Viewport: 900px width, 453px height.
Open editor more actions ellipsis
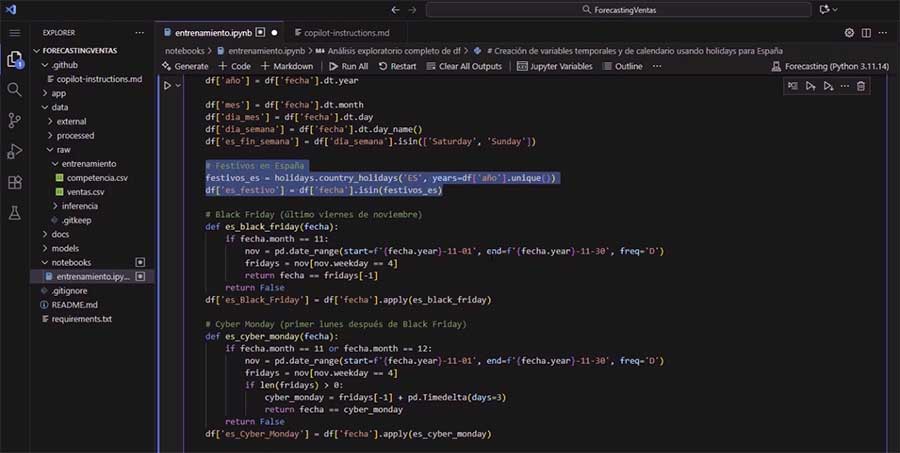(x=883, y=33)
